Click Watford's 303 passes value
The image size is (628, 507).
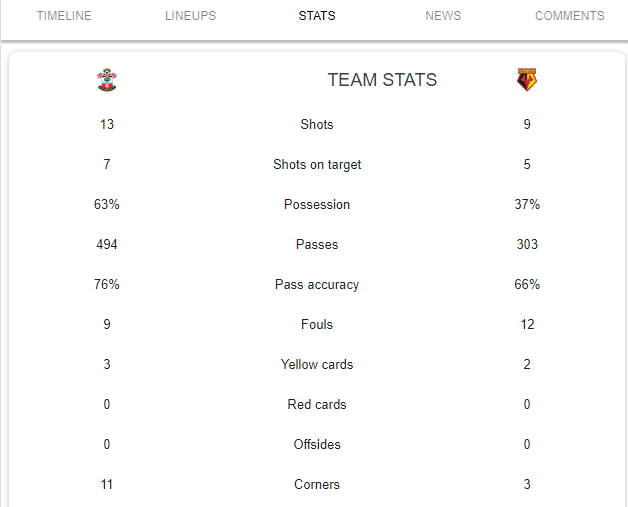(x=527, y=244)
